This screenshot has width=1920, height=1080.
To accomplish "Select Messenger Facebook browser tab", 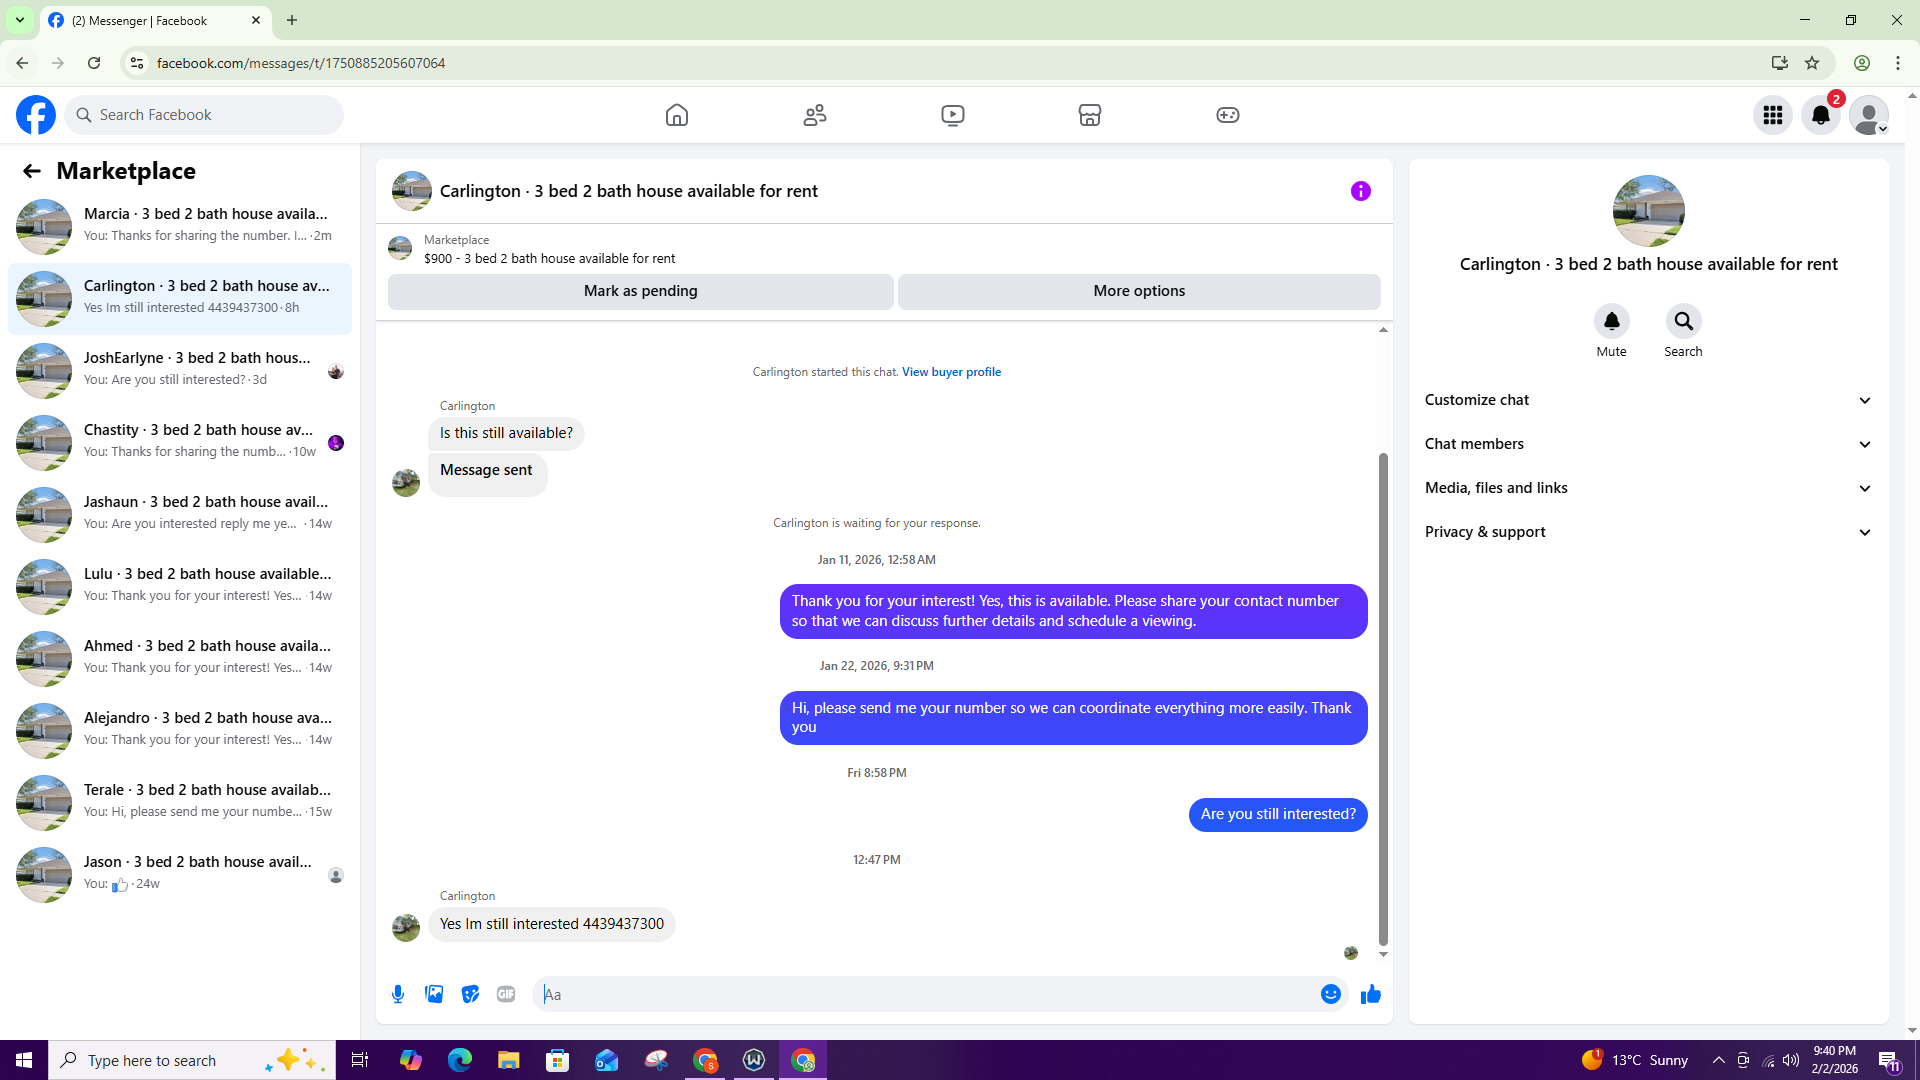I will click(x=156, y=20).
